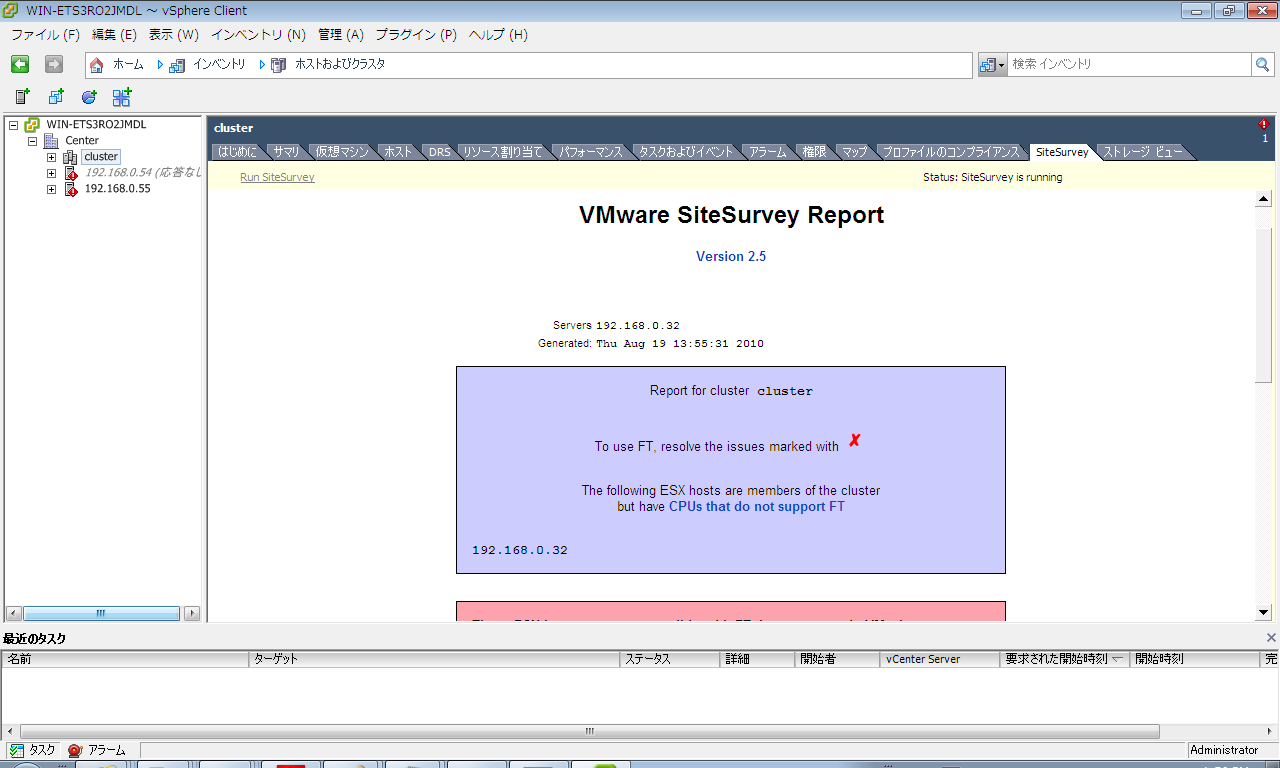Open the インベントリ (N) menu
Screen dimensions: 1280x768
(x=258, y=35)
